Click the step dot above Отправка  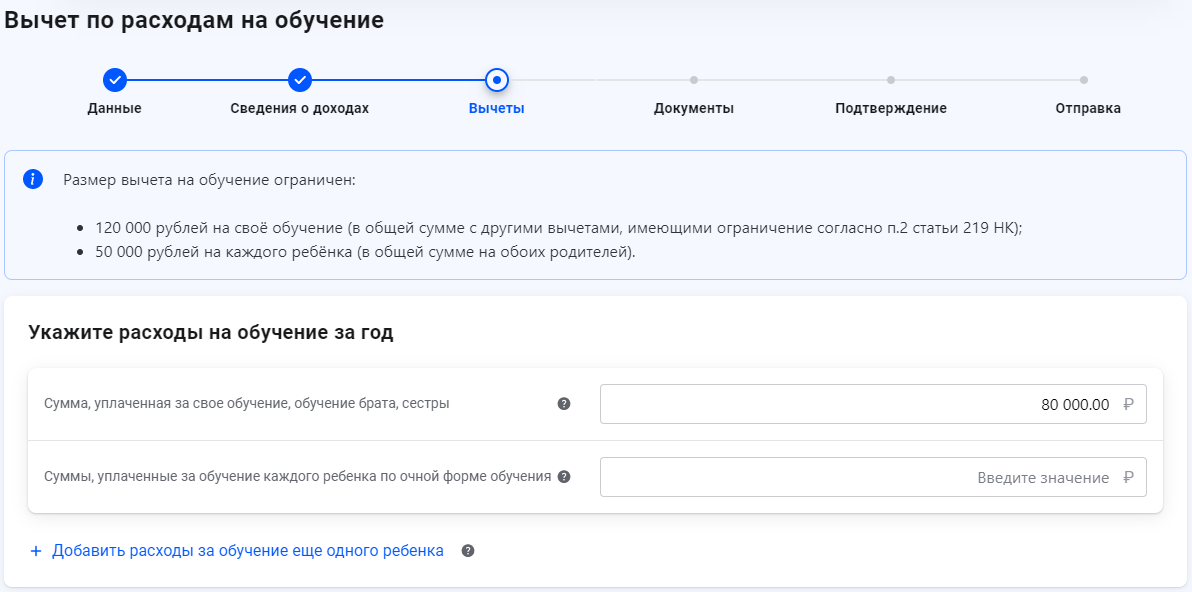coord(1083,80)
